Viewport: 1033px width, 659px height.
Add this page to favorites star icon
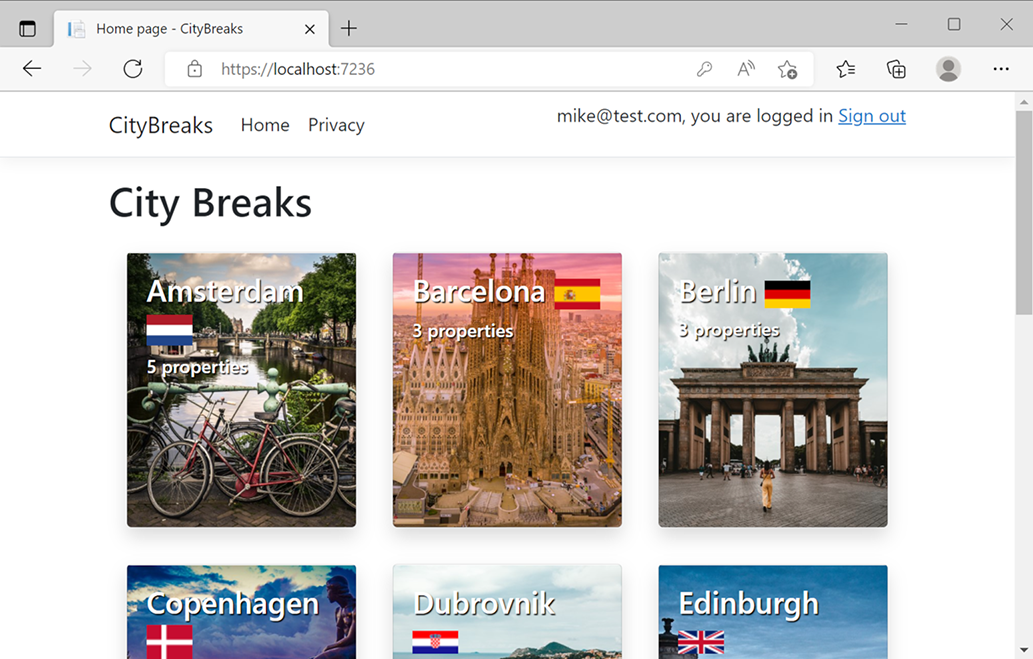[x=787, y=69]
